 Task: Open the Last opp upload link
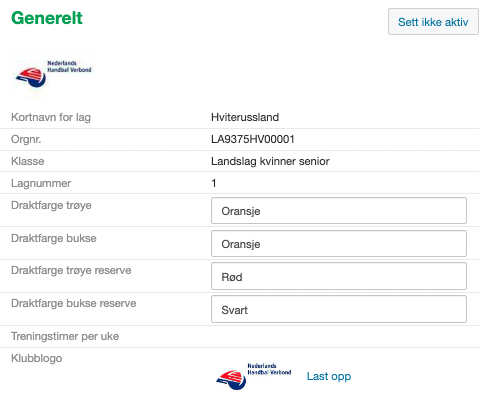click(x=329, y=376)
